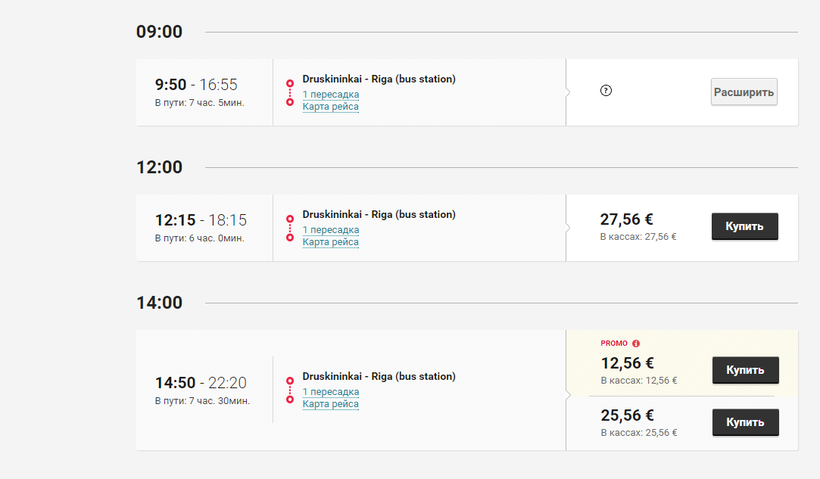Select the 14:50 - 22:20 departure time
The height and width of the screenshot is (479, 820).
200,383
